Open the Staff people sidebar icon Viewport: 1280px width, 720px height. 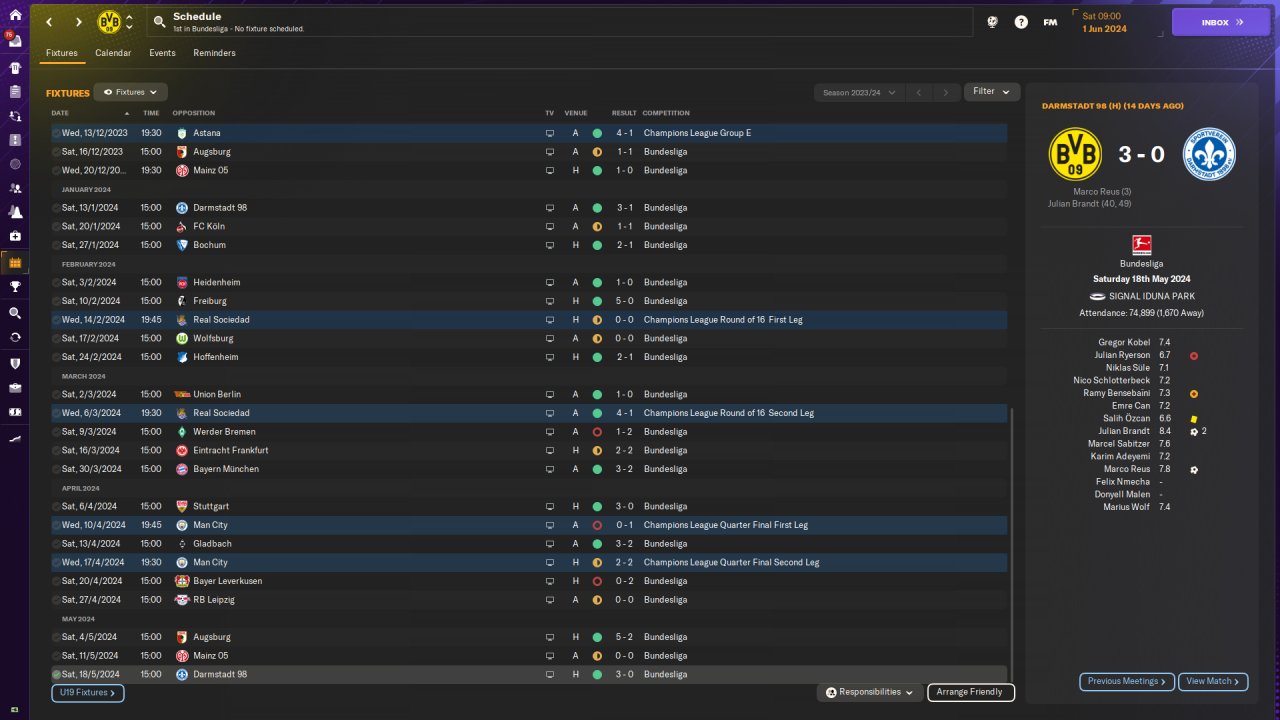pos(15,188)
